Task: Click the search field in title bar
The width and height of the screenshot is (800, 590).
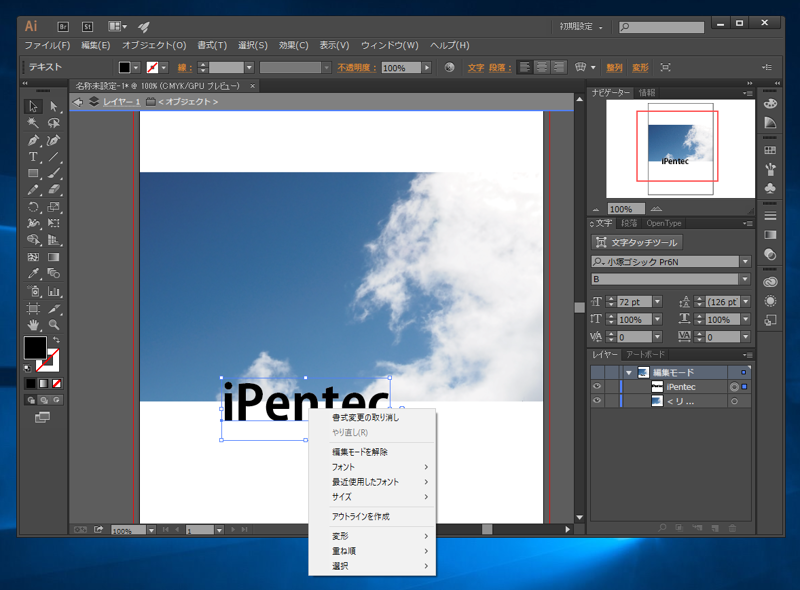Action: coord(661,27)
